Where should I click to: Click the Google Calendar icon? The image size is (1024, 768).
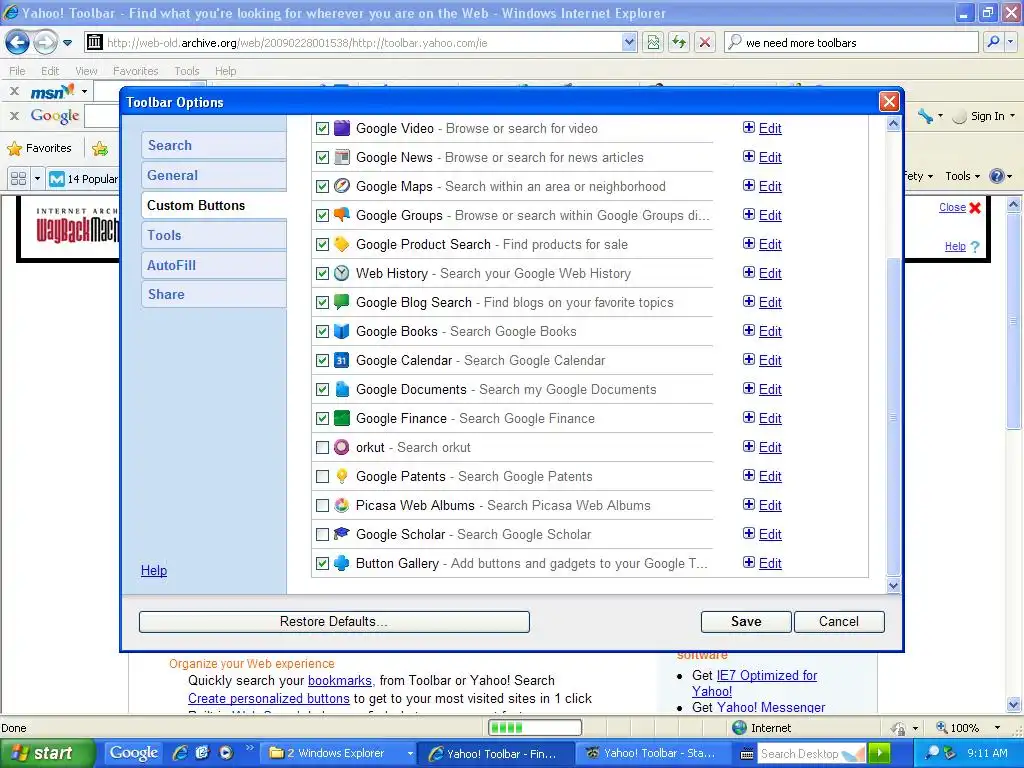click(x=342, y=360)
